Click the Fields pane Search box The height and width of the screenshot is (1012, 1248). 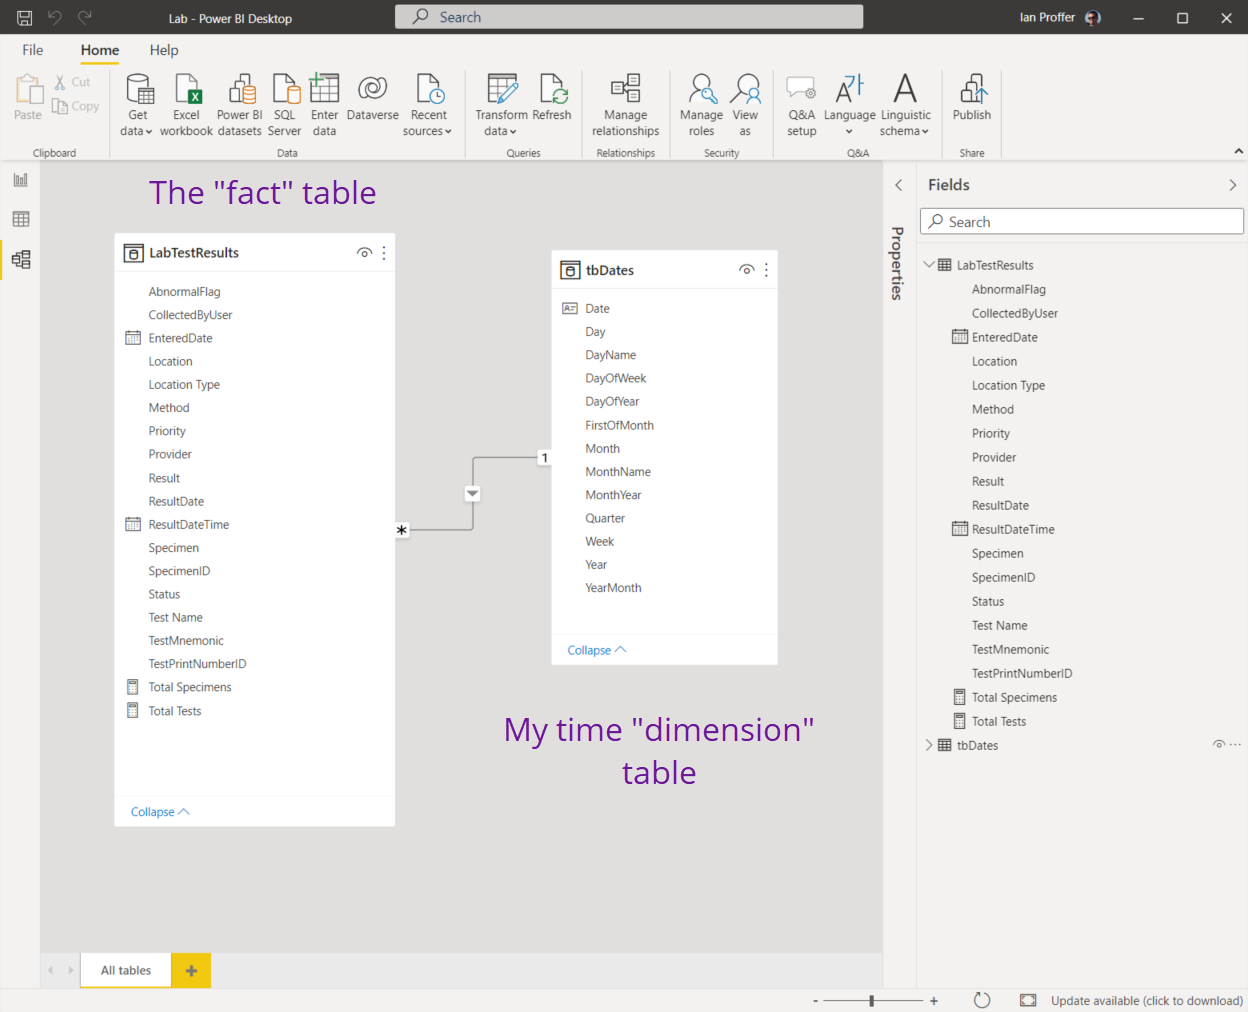[x=1082, y=222]
